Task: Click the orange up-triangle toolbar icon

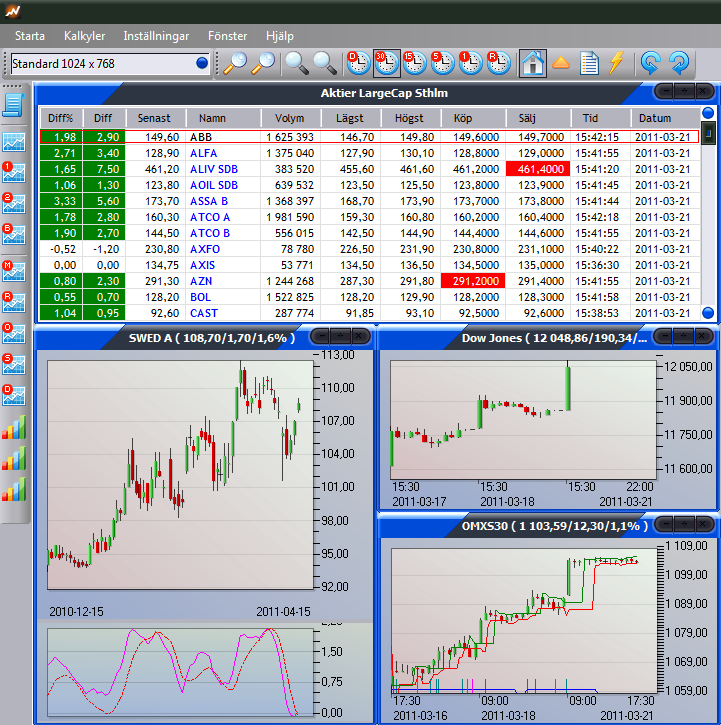Action: pos(561,63)
